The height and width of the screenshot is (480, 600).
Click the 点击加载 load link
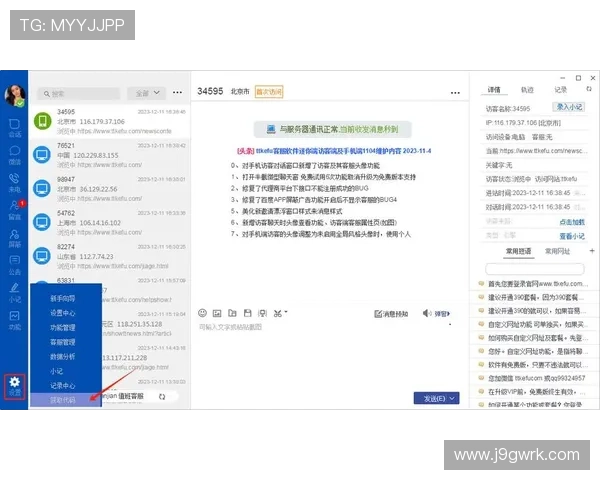(x=572, y=222)
